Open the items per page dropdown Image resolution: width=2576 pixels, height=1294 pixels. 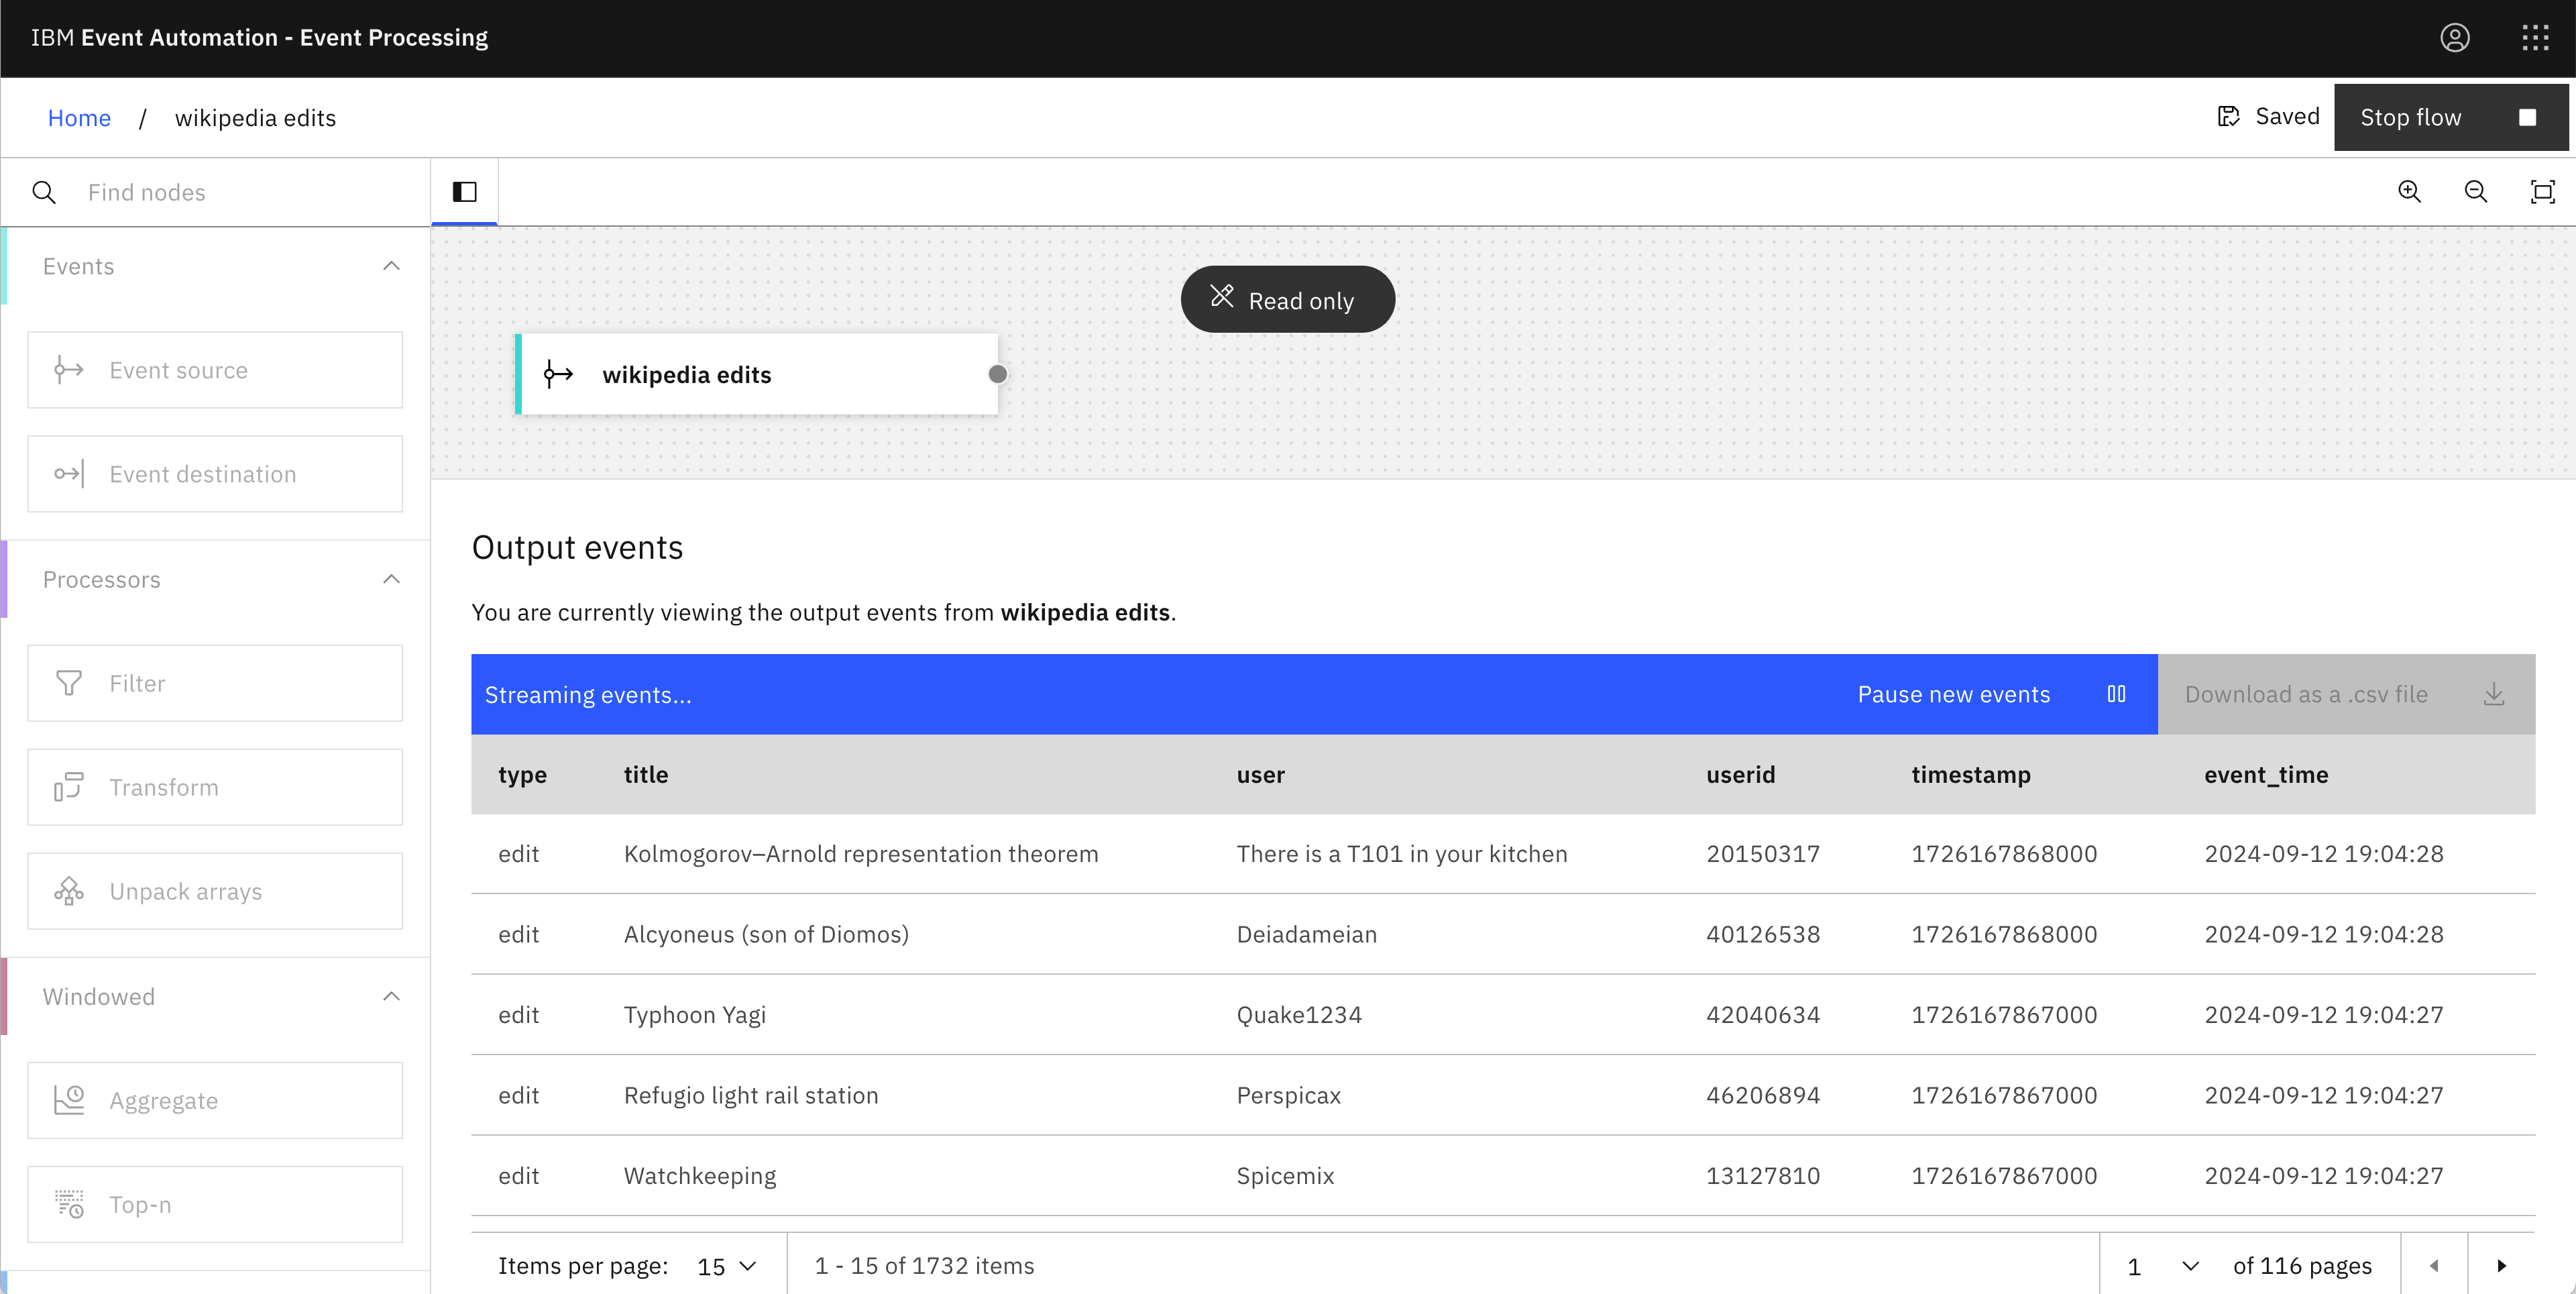click(727, 1266)
